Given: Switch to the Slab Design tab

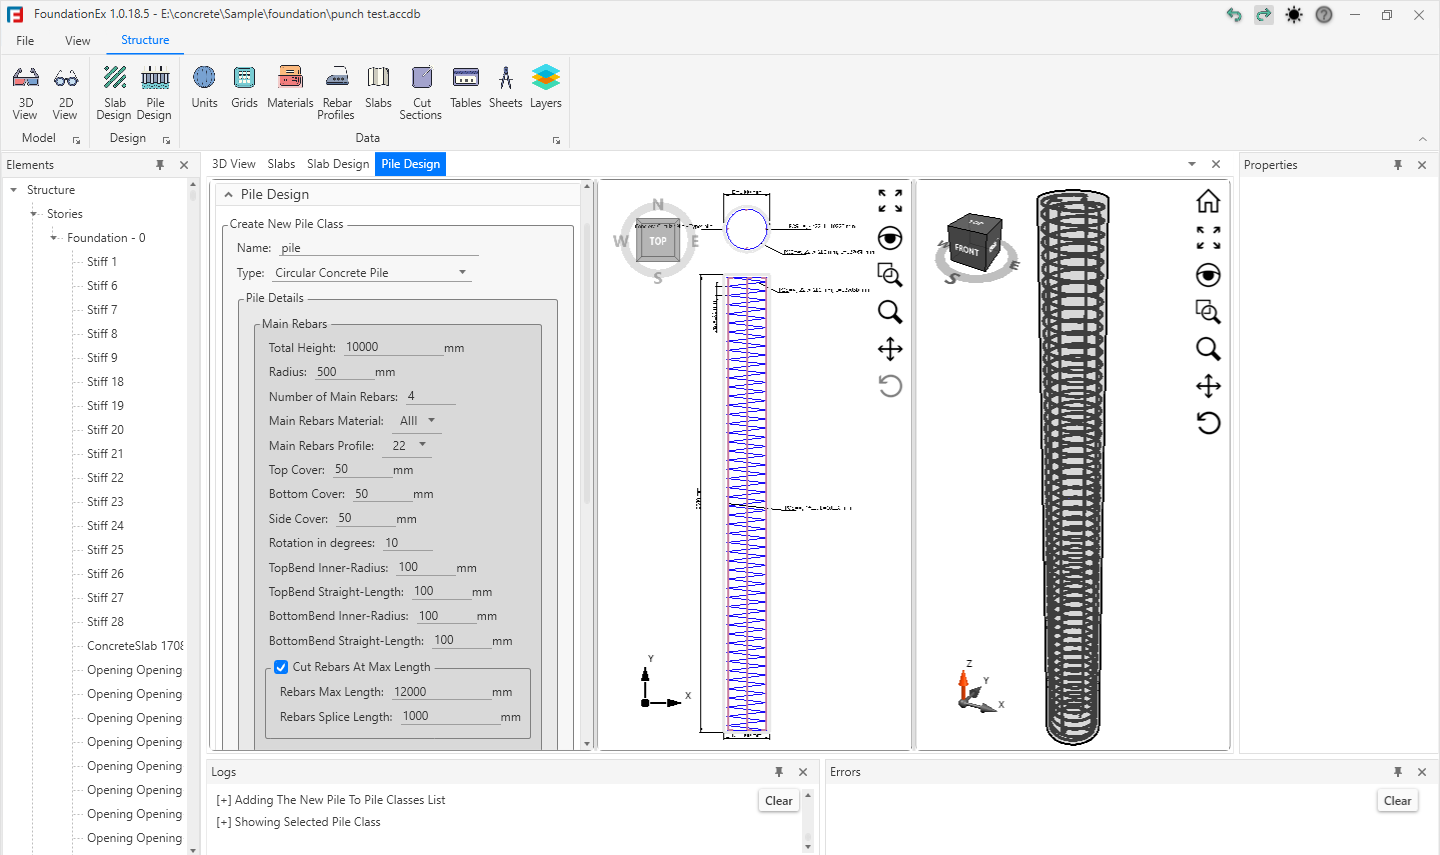Looking at the screenshot, I should [x=337, y=164].
